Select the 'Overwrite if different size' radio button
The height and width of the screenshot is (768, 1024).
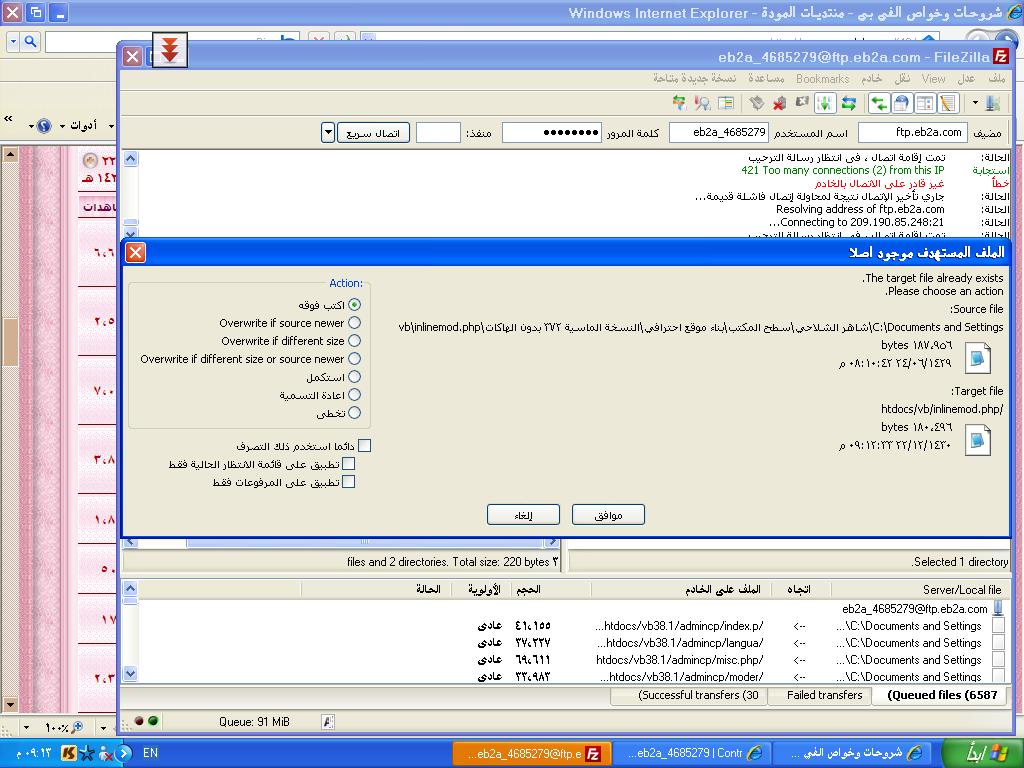click(x=354, y=341)
